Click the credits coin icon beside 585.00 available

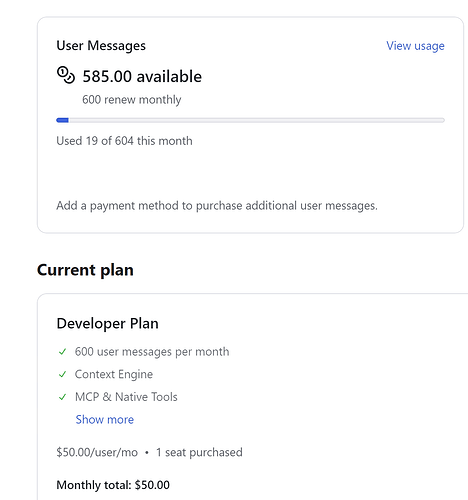coord(66,75)
